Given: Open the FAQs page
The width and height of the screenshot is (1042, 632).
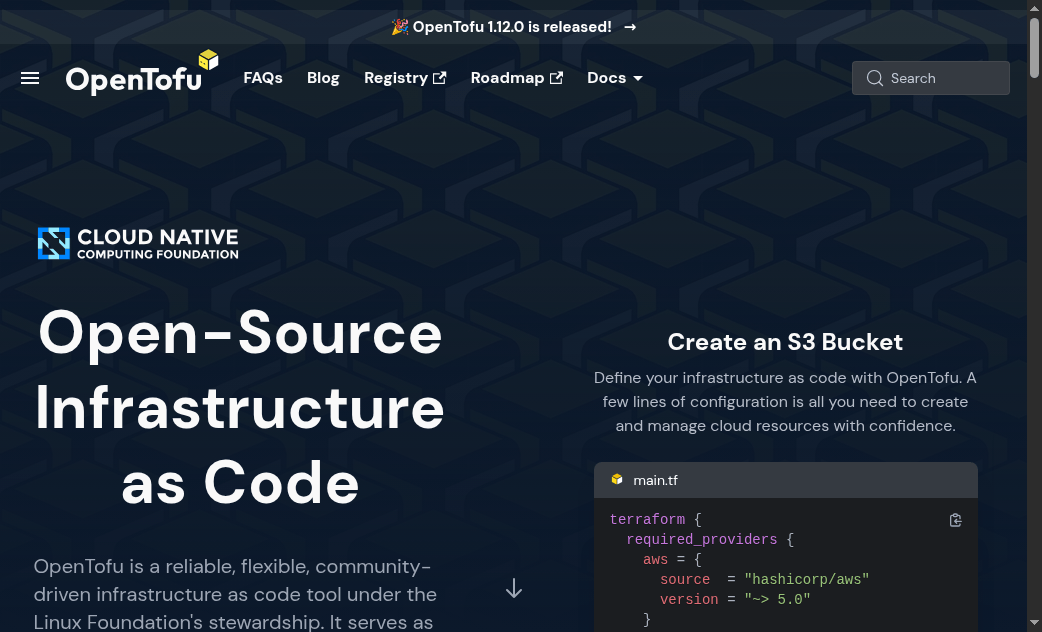Looking at the screenshot, I should (x=262, y=78).
